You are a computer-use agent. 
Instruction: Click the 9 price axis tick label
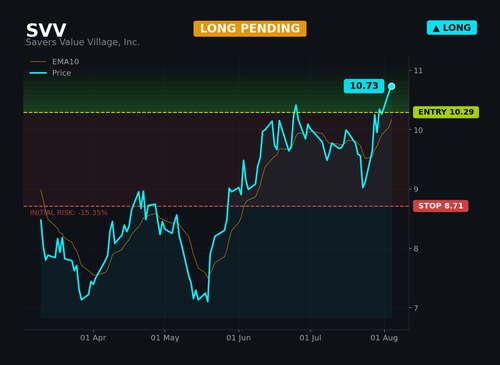point(416,189)
